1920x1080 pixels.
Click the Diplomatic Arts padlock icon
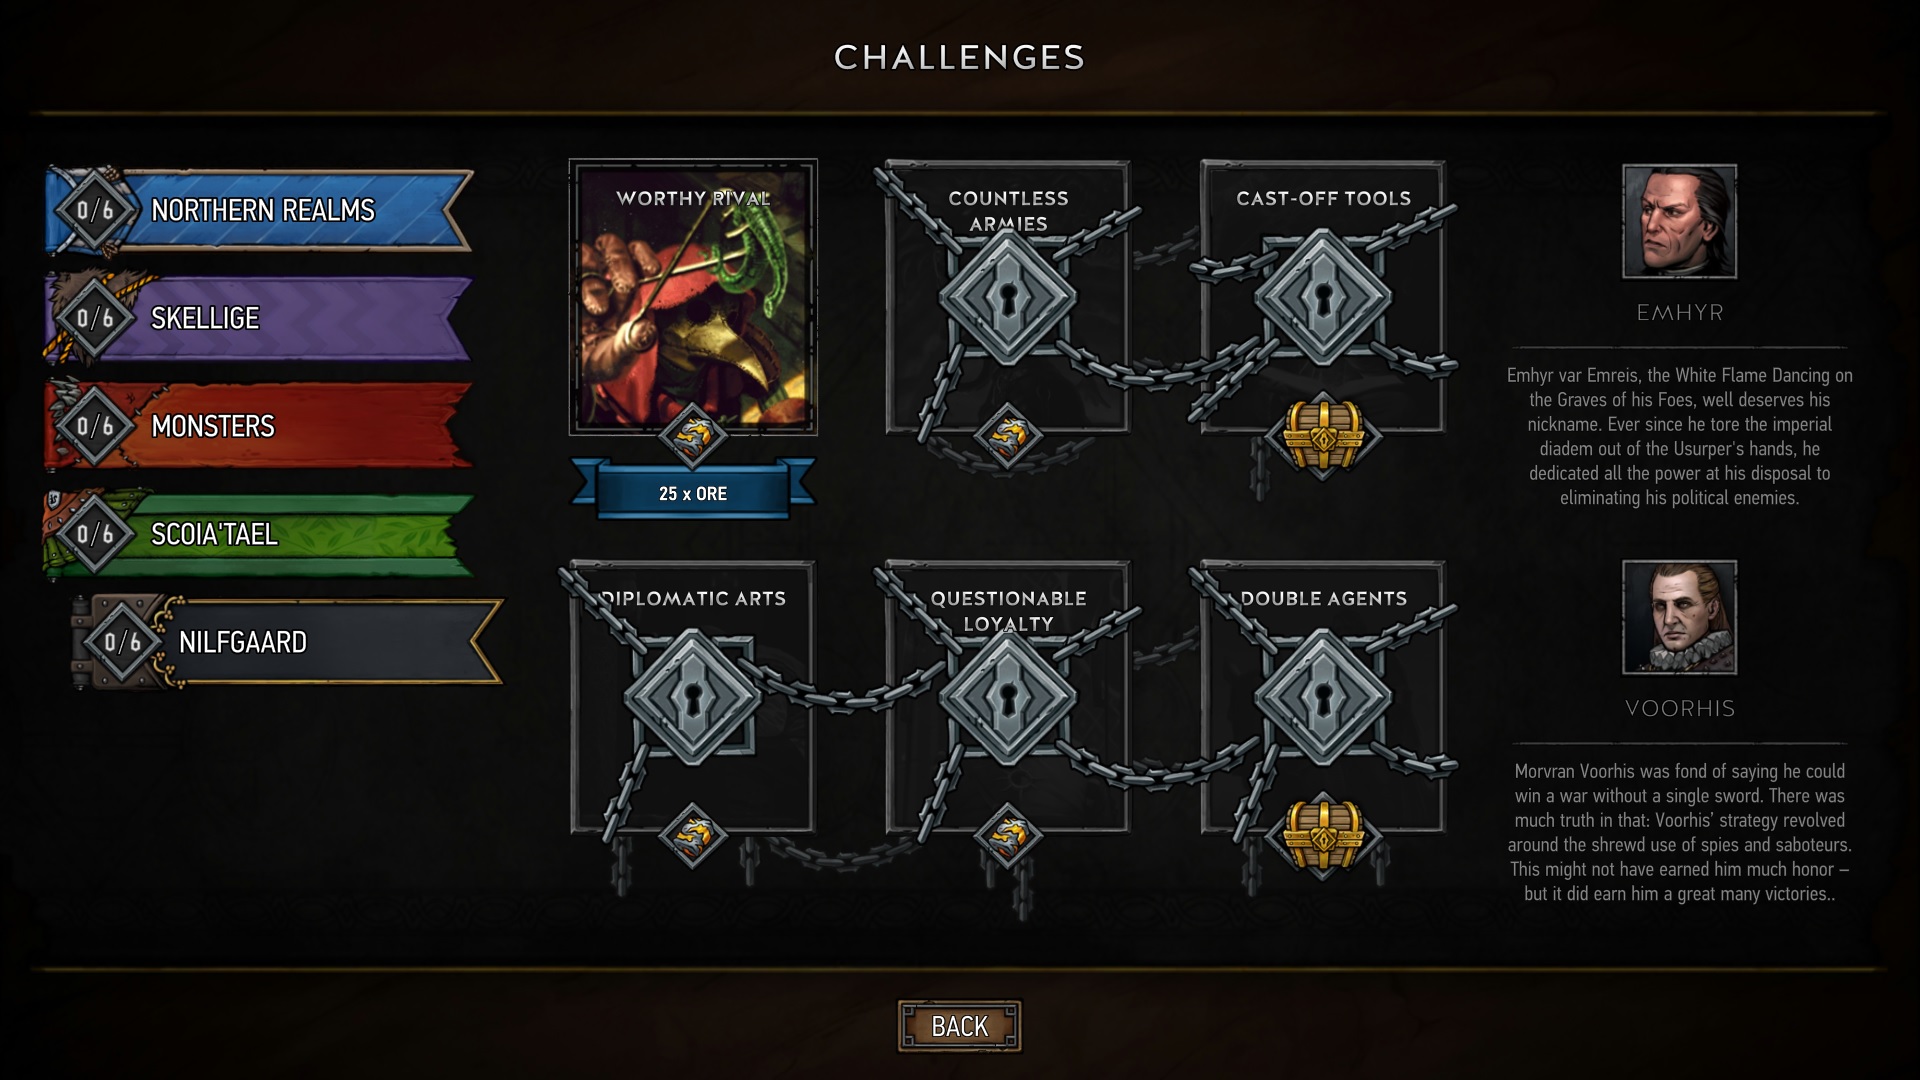click(692, 697)
